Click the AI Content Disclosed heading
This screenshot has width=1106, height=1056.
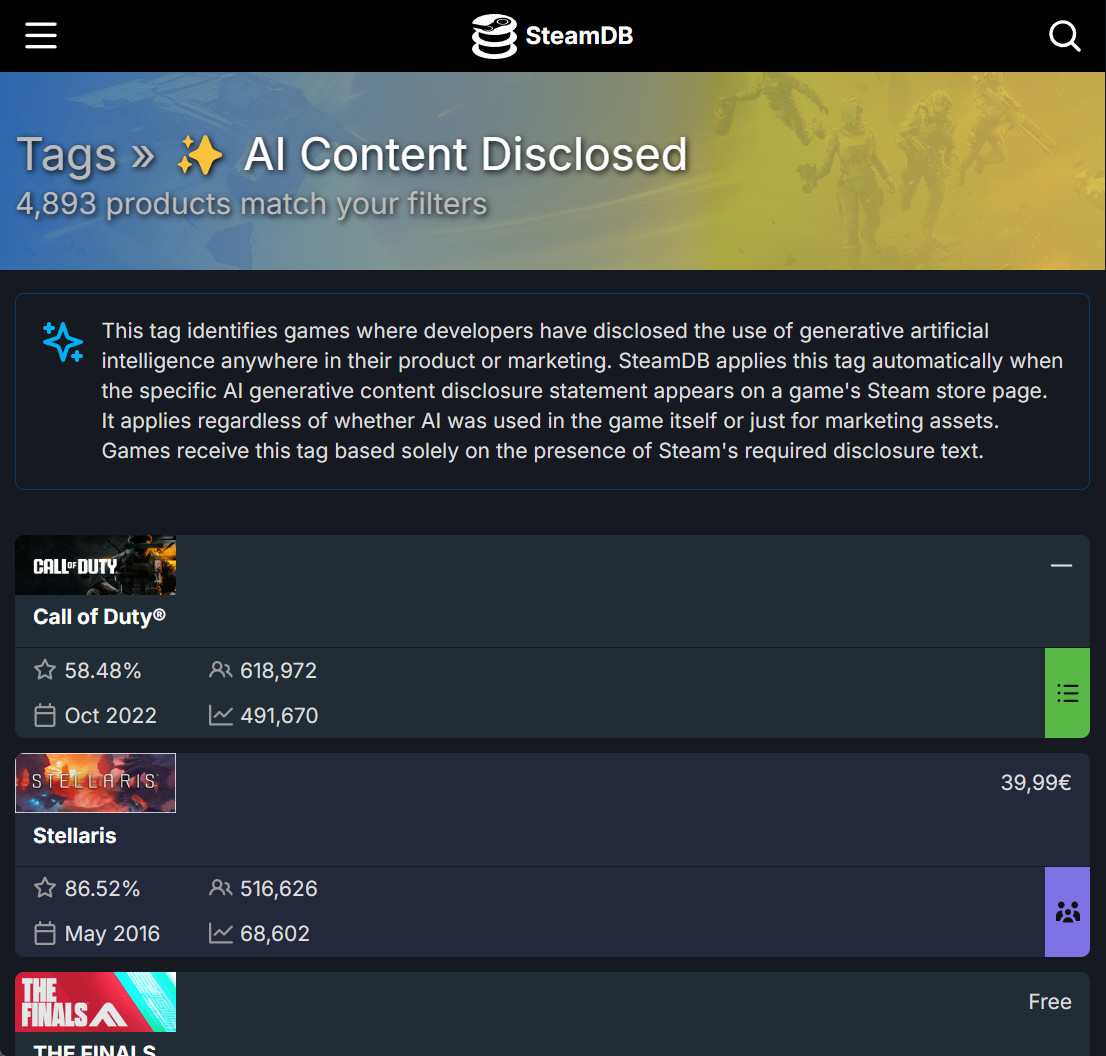(x=466, y=154)
